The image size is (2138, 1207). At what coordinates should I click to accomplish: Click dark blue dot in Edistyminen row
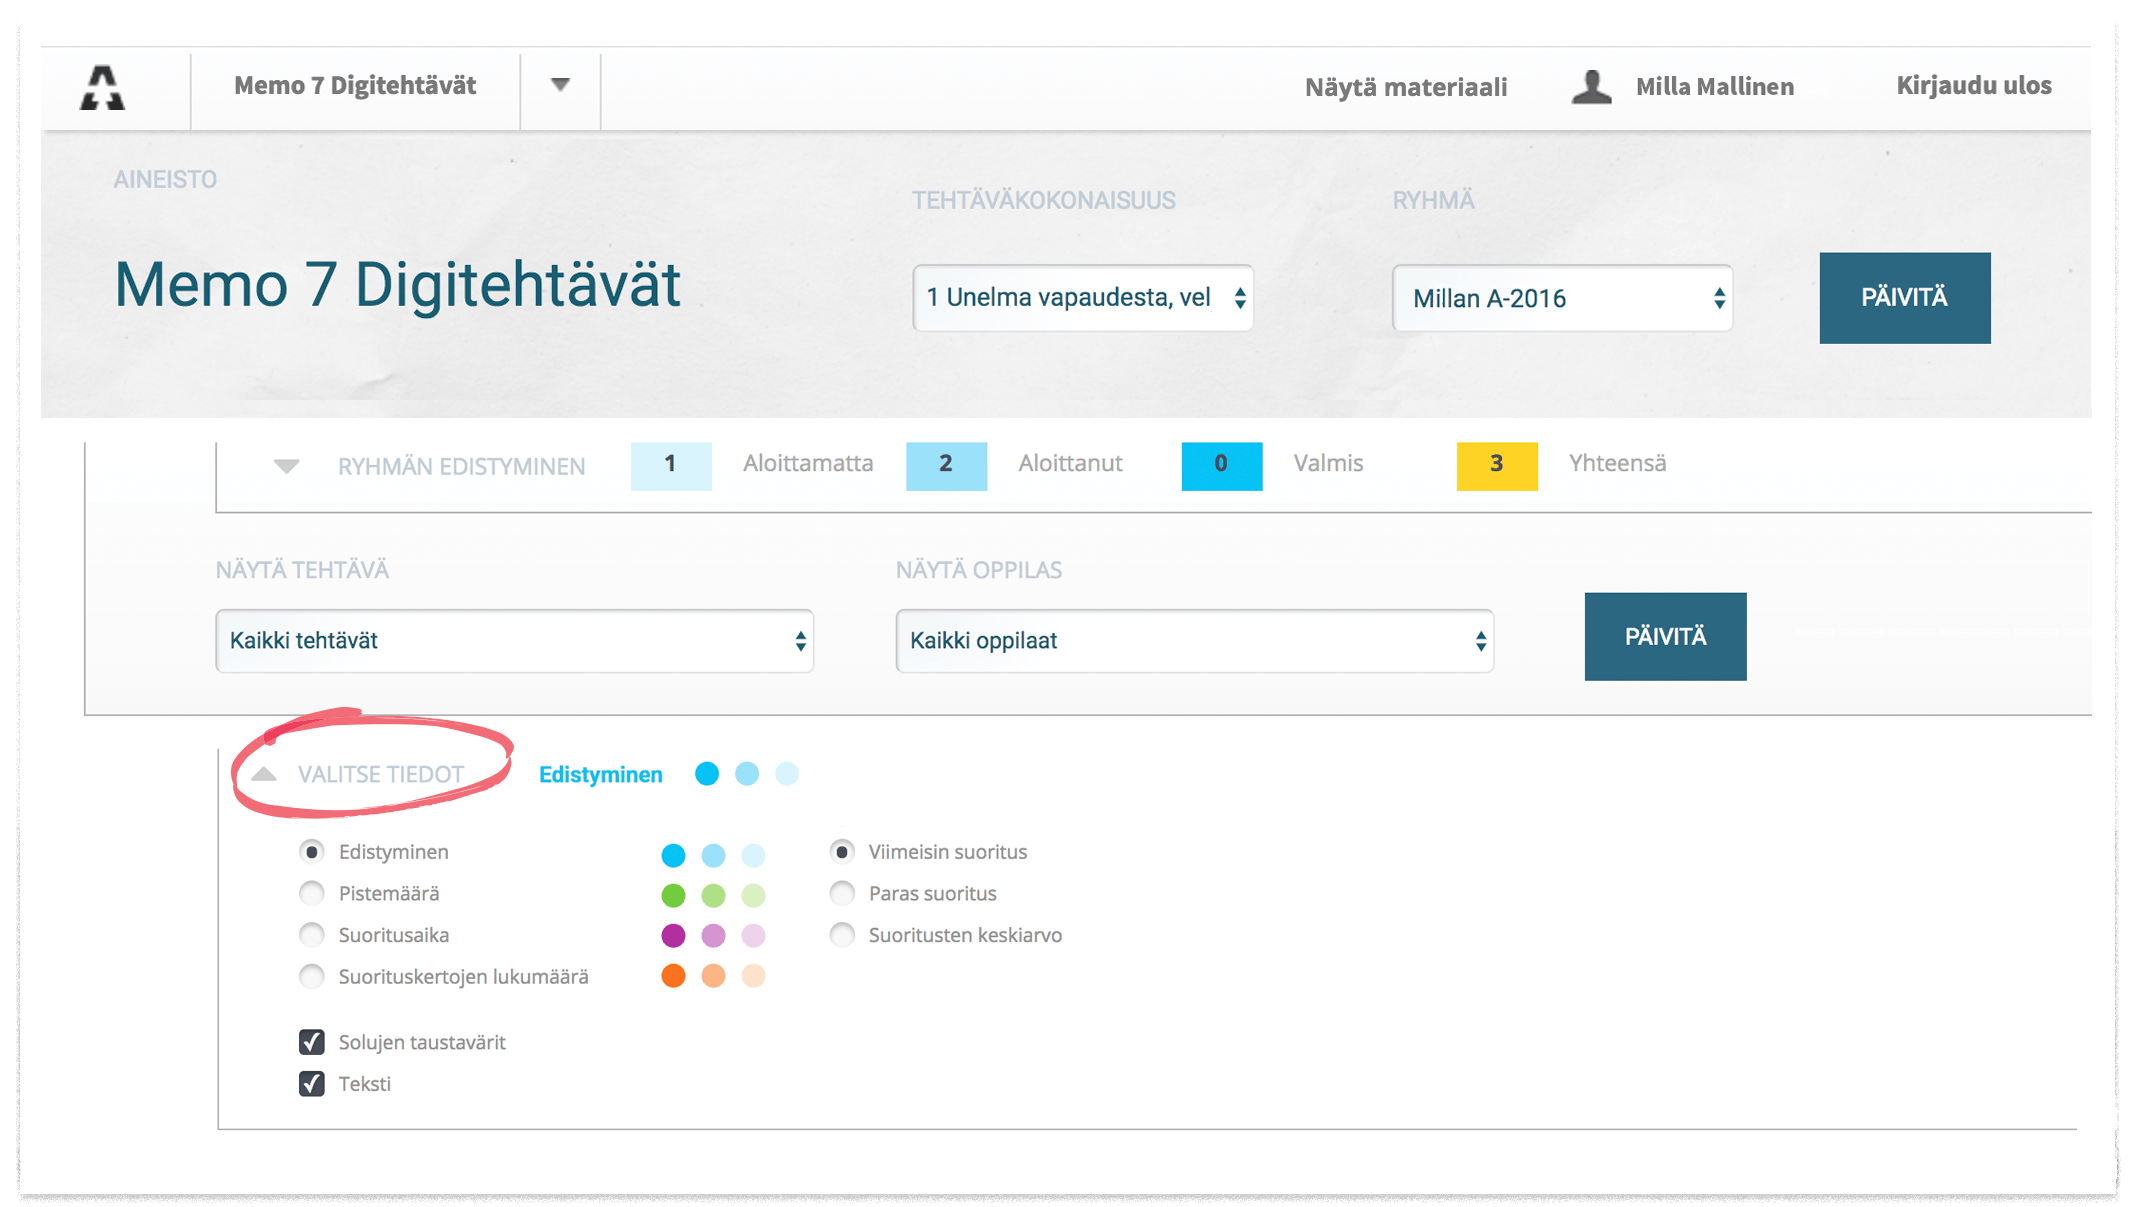[x=673, y=856]
